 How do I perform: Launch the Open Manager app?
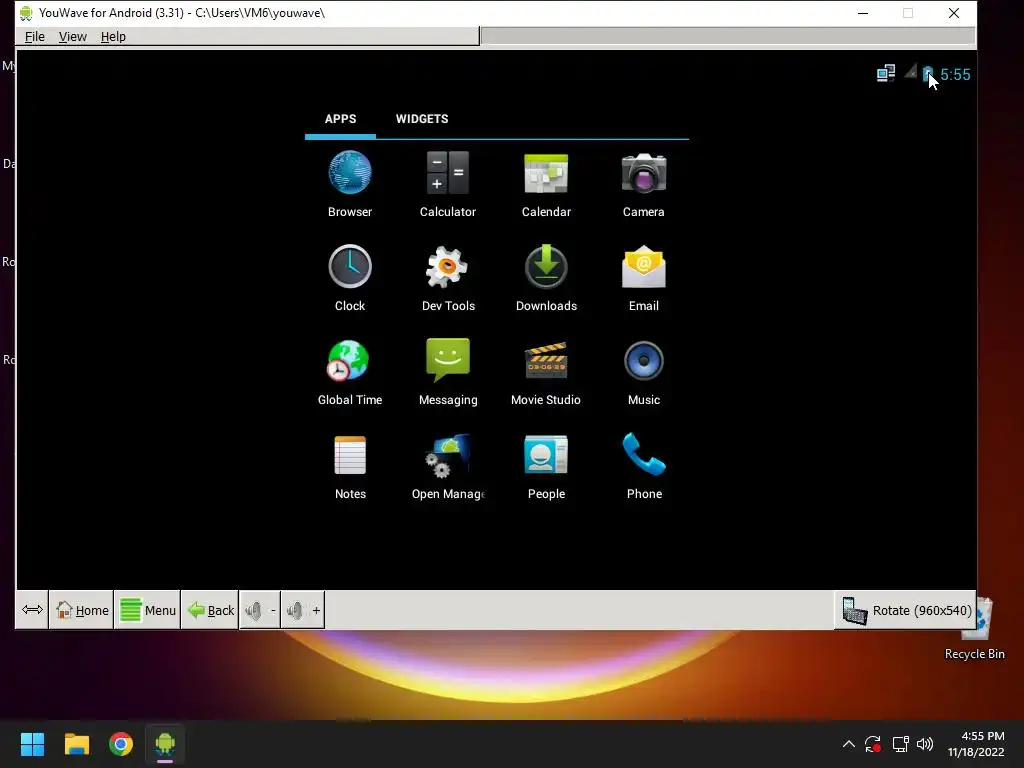pyautogui.click(x=448, y=466)
